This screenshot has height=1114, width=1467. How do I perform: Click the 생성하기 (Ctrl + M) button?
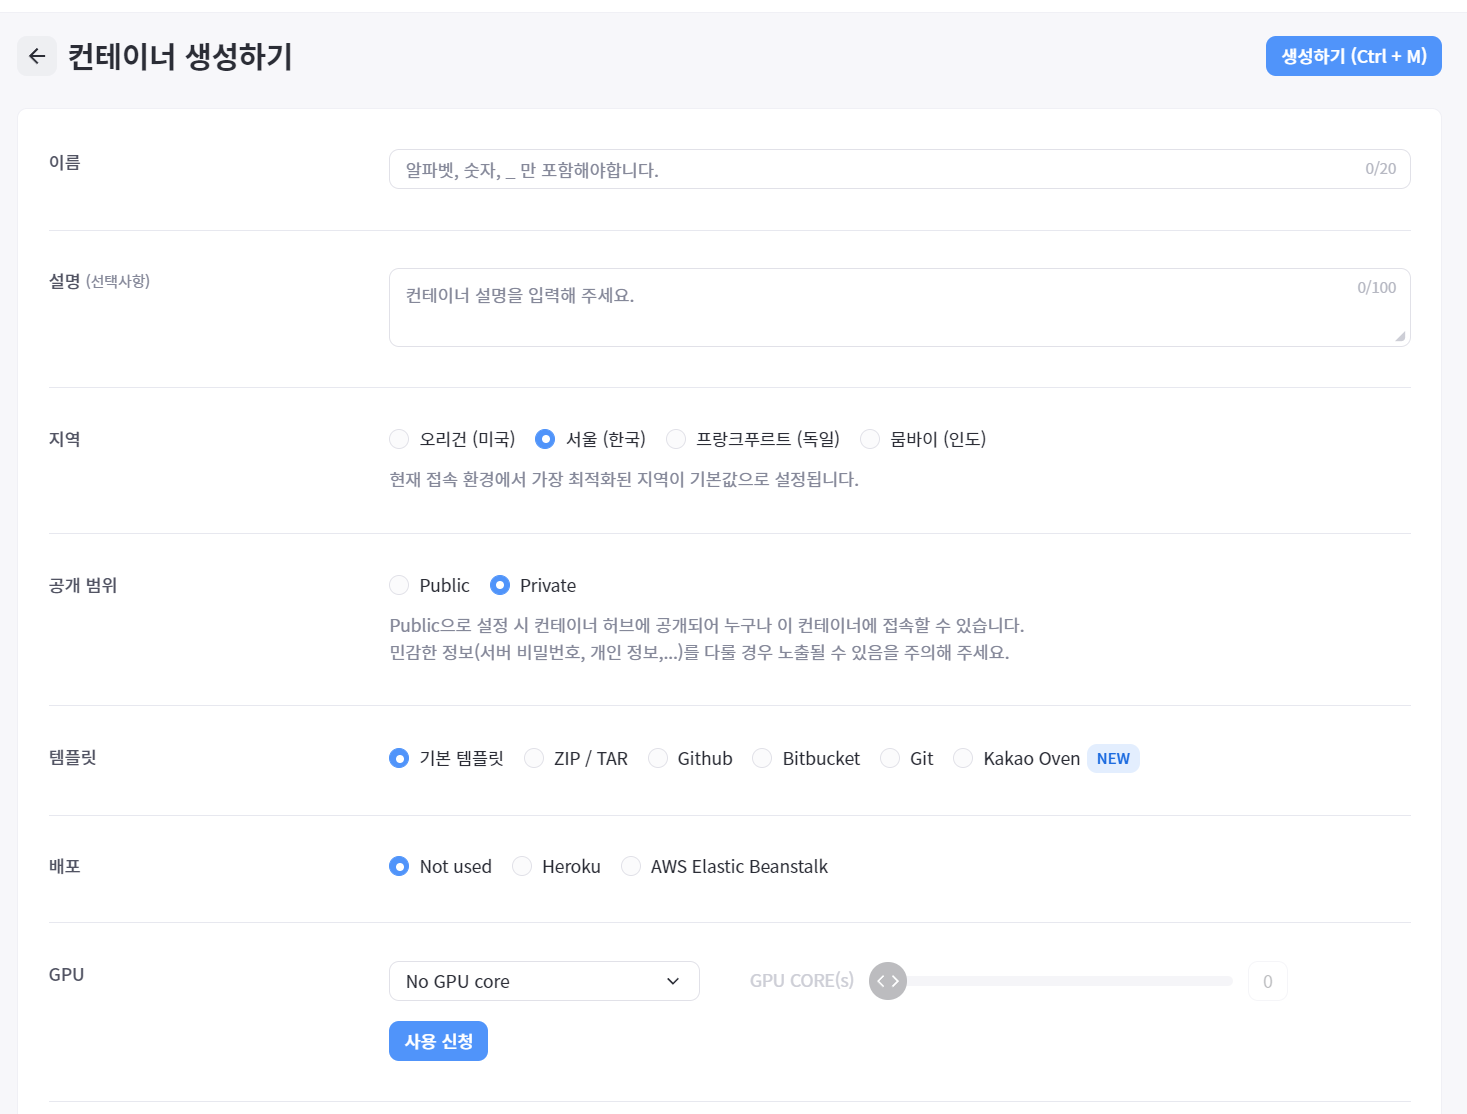1353,56
